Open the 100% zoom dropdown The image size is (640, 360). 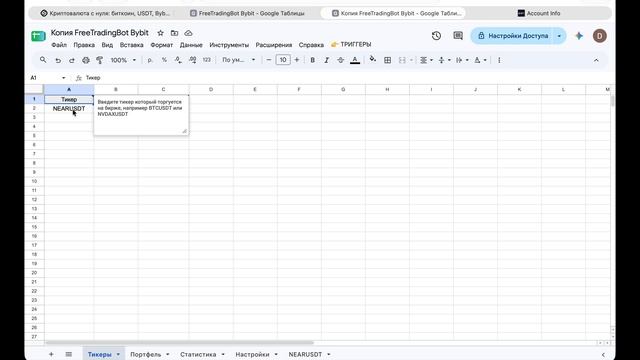[123, 60]
